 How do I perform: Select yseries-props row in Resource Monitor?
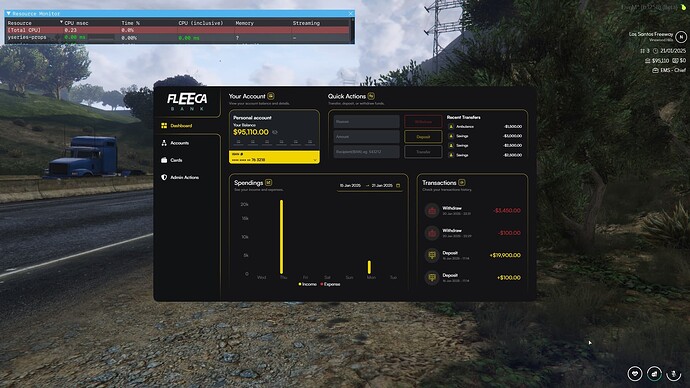click(178, 38)
